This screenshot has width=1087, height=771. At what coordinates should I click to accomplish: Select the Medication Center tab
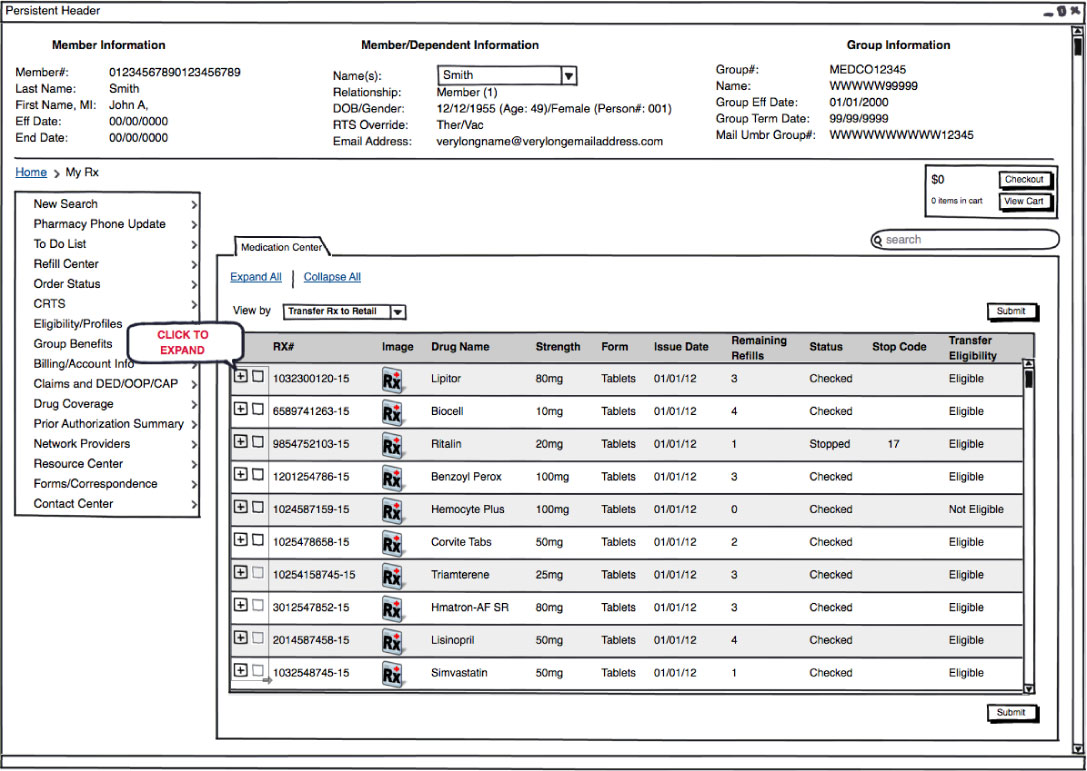coord(281,247)
